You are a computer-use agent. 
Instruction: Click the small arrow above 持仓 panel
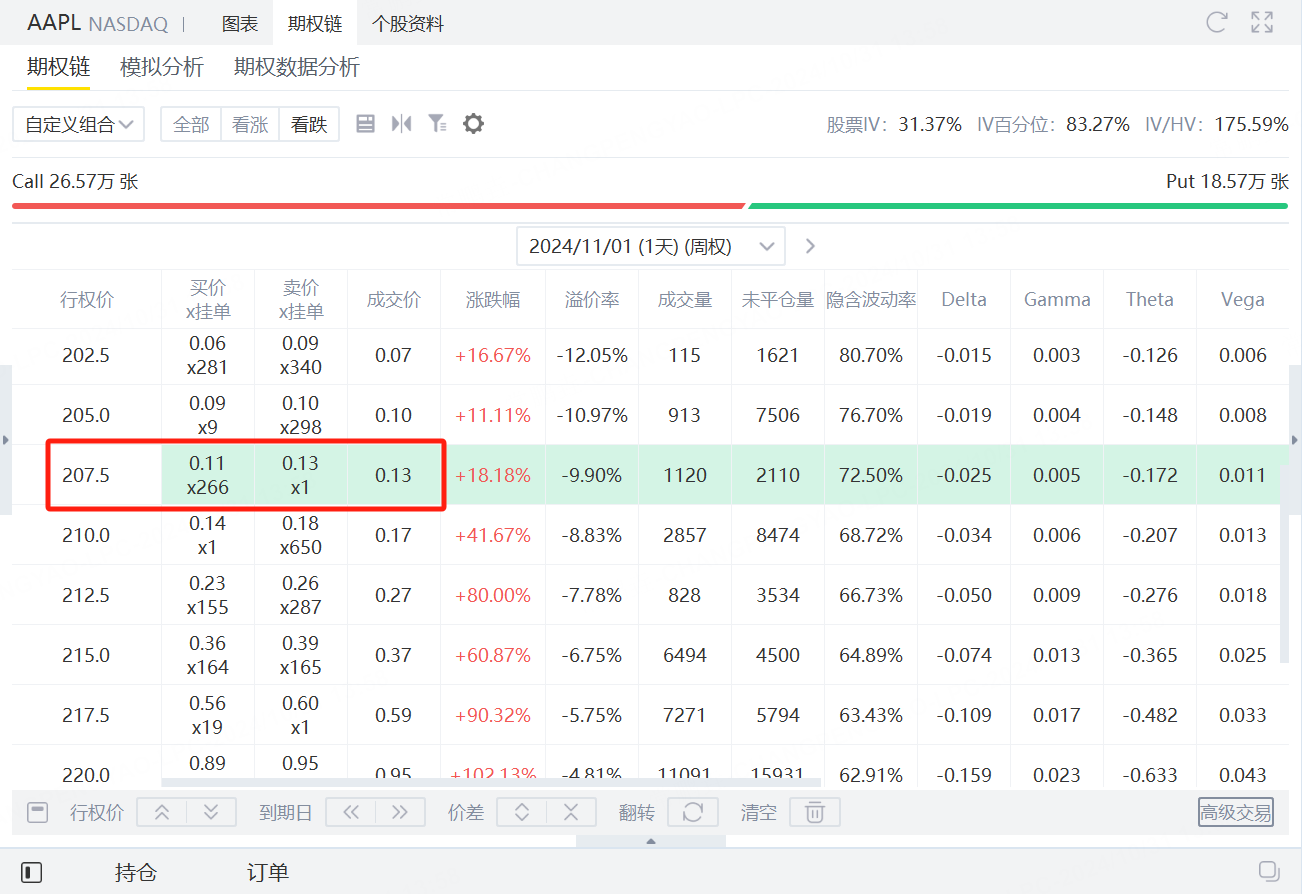651,841
